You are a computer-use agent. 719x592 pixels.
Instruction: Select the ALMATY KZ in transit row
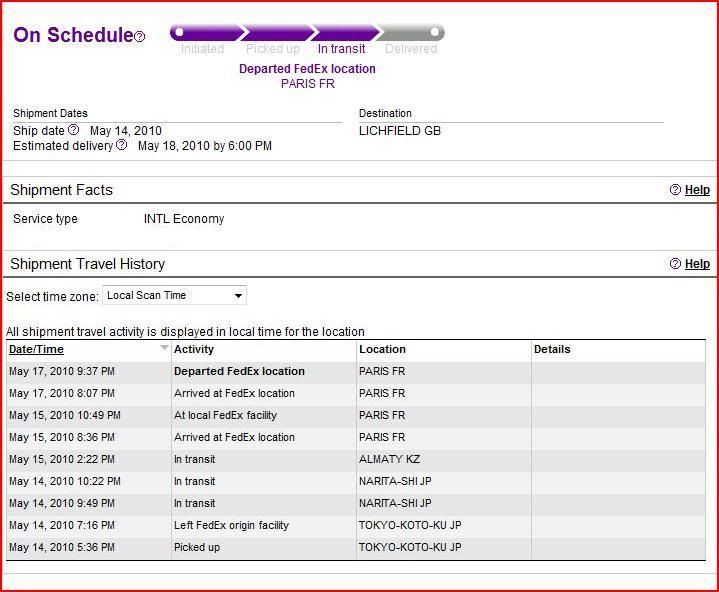click(356, 459)
